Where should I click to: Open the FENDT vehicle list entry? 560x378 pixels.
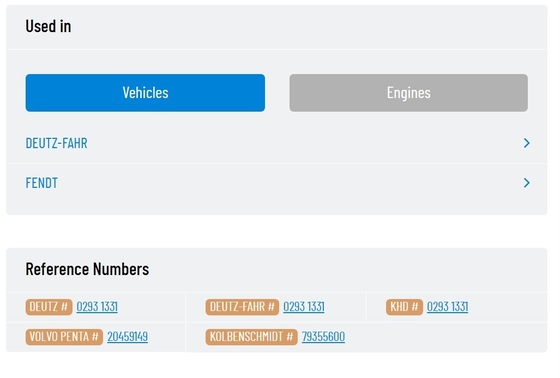[41, 183]
